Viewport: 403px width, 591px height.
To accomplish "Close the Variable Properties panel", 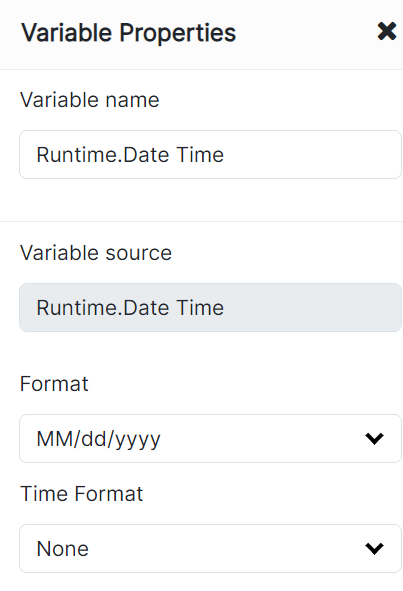I will click(387, 31).
